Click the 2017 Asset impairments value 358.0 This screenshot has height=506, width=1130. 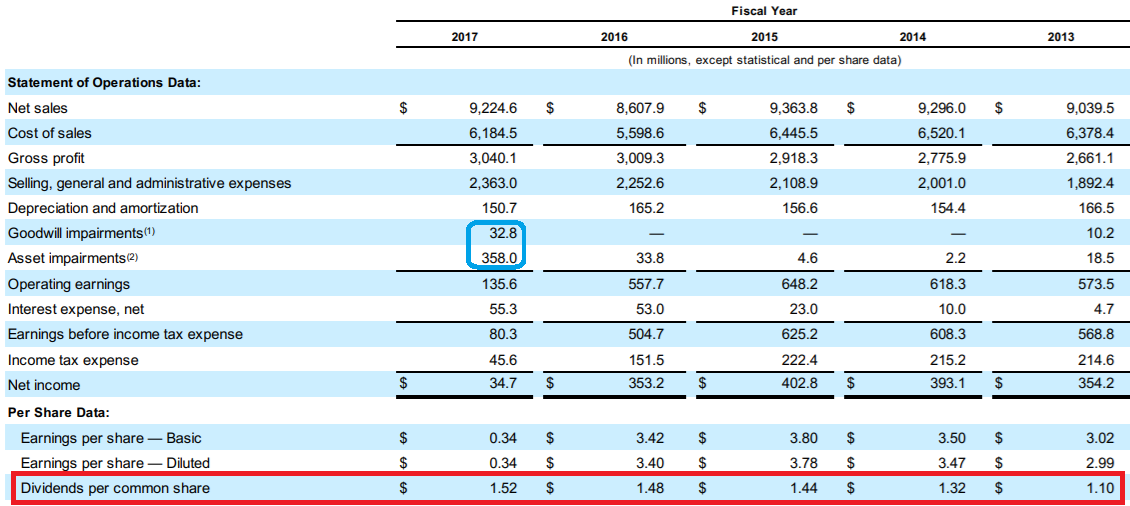coord(499,259)
